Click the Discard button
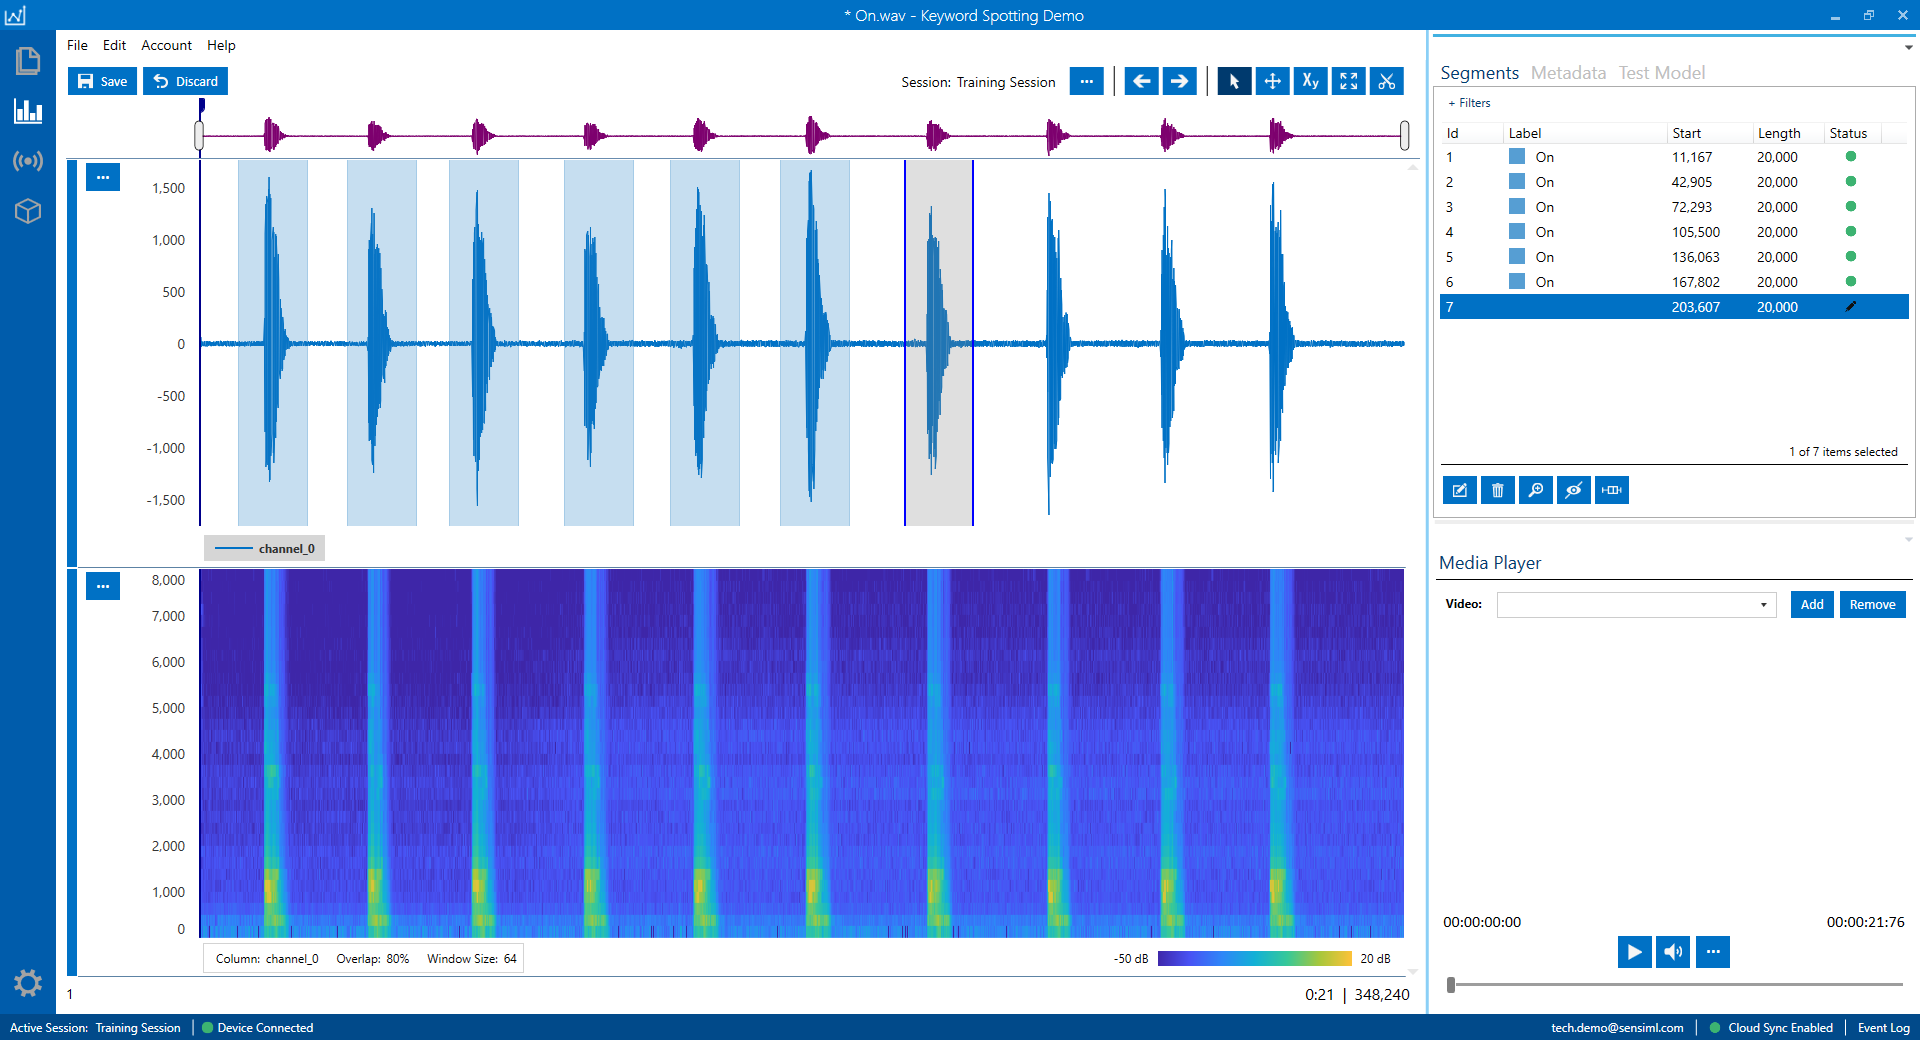The width and height of the screenshot is (1920, 1040). click(x=186, y=81)
